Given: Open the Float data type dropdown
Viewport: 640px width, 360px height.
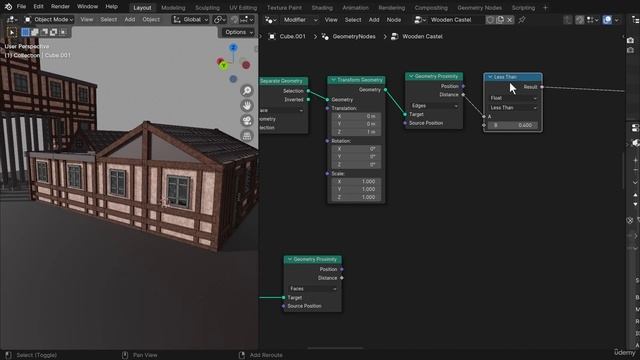Looking at the screenshot, I should (513, 98).
